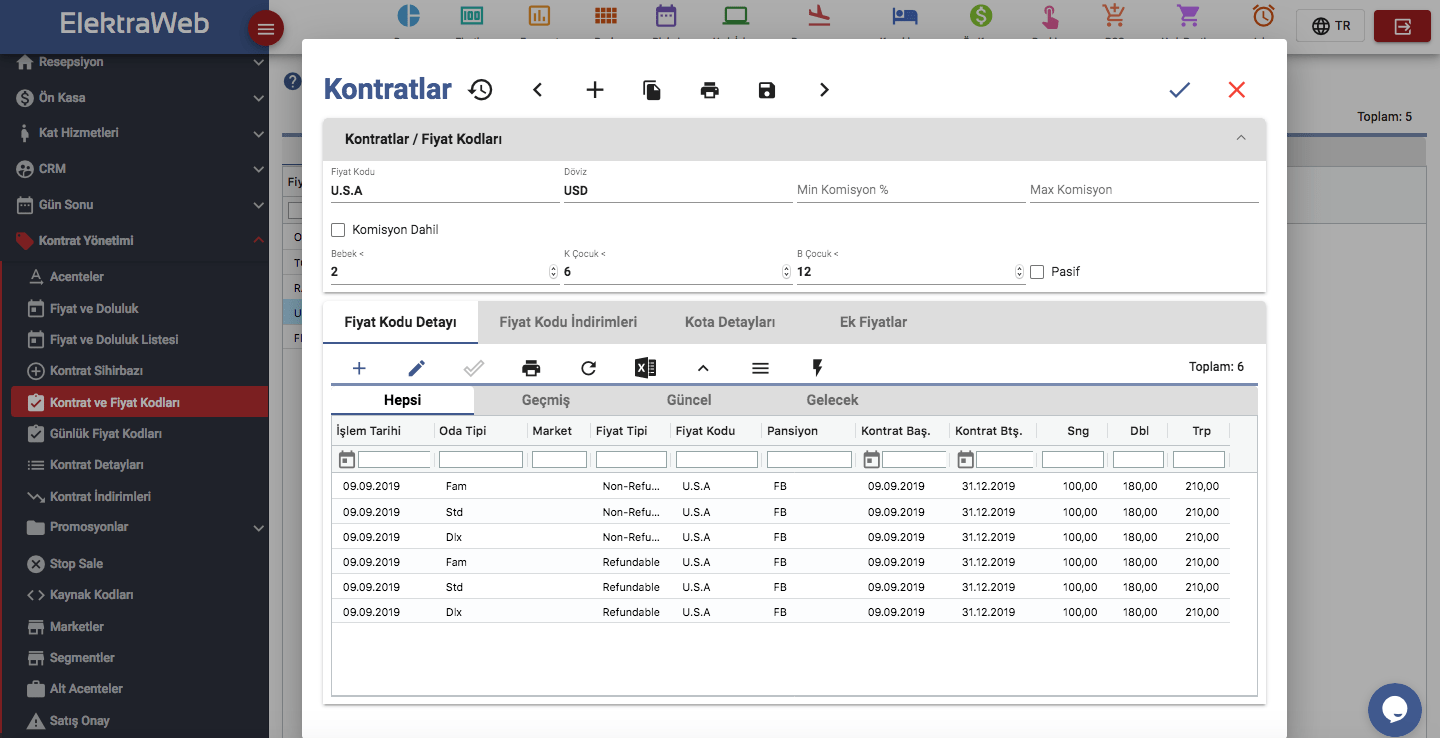Viewport: 1440px width, 738px height.
Task: Select the Geçmiş filter tab
Action: [546, 400]
